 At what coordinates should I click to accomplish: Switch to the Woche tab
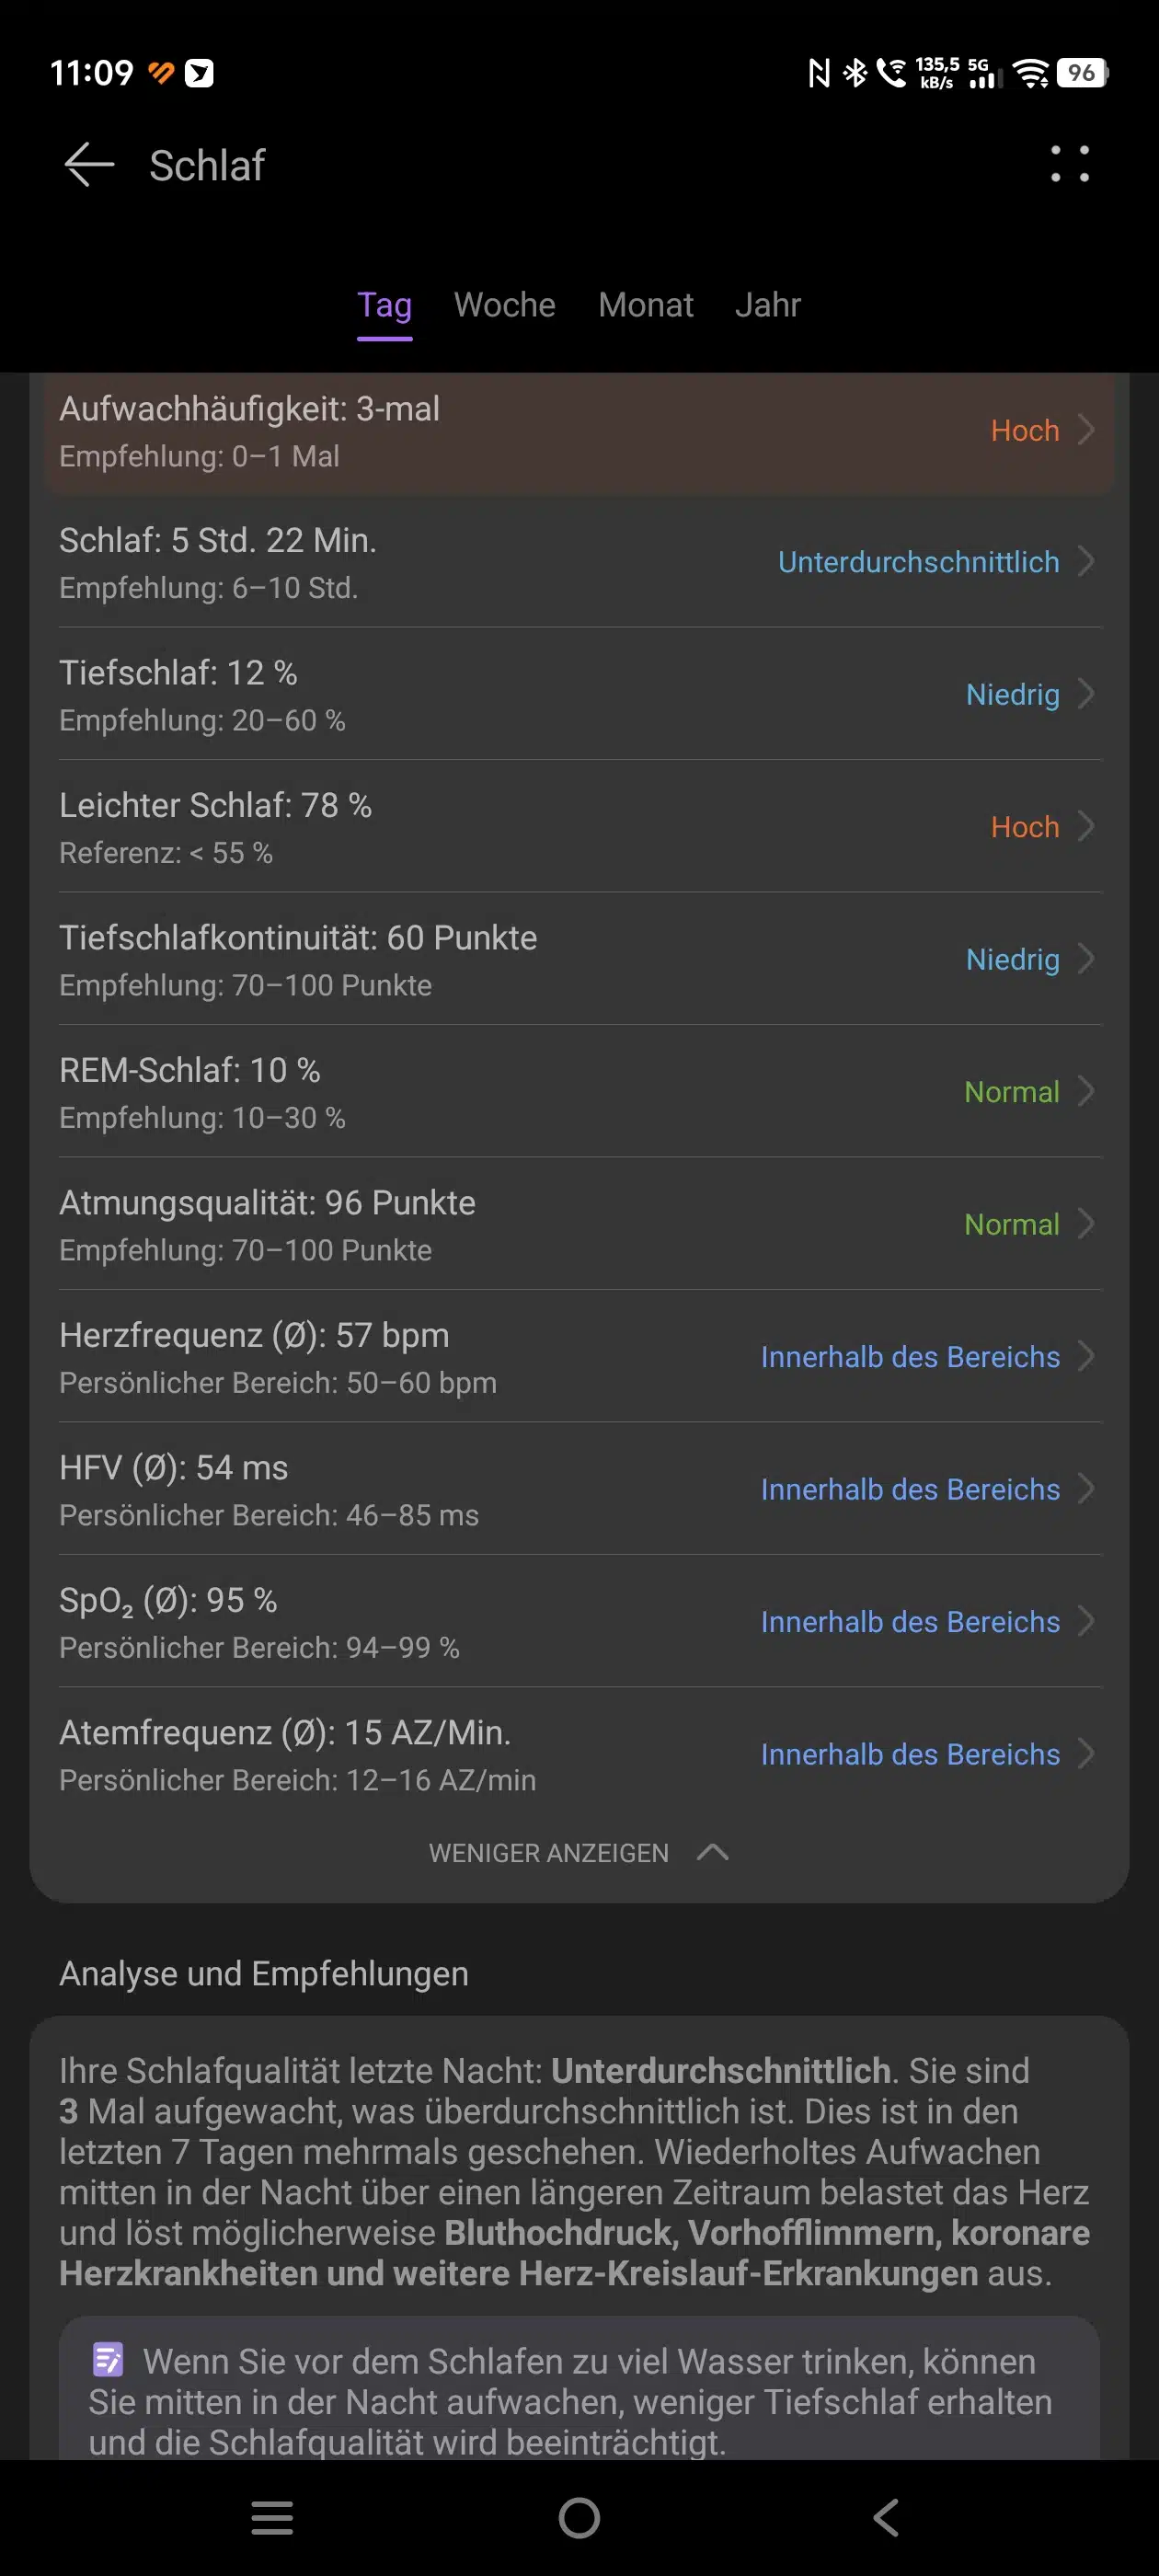point(504,305)
